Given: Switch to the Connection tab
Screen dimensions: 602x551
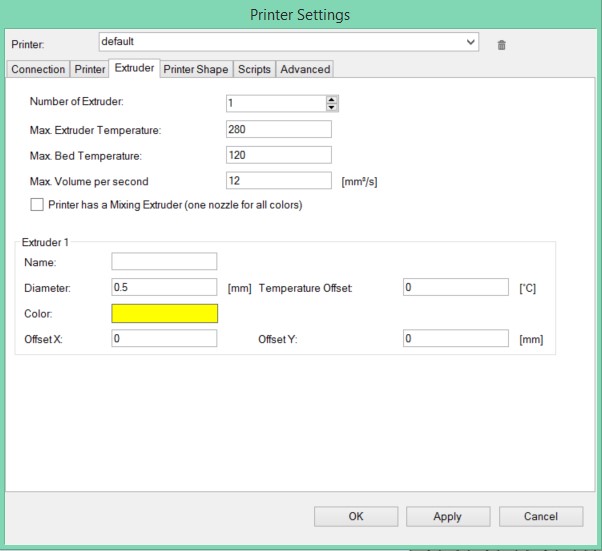Looking at the screenshot, I should click(x=38, y=69).
